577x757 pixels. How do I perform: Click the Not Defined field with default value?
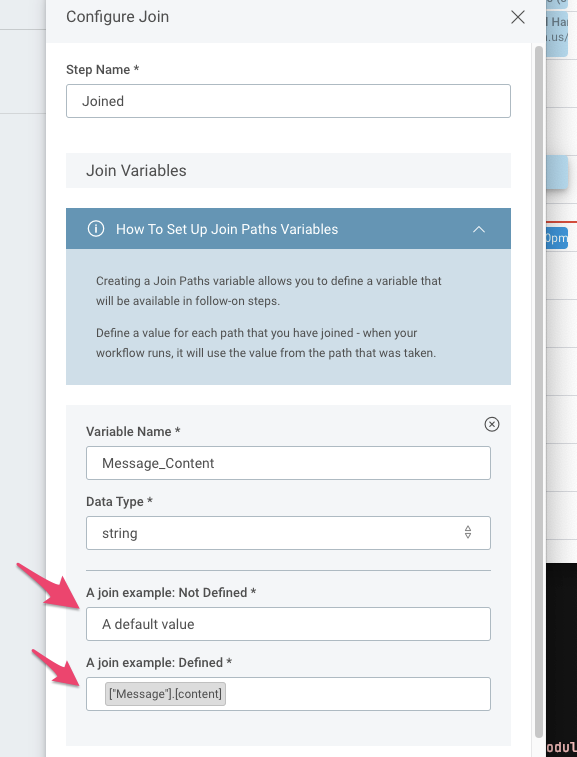(288, 624)
